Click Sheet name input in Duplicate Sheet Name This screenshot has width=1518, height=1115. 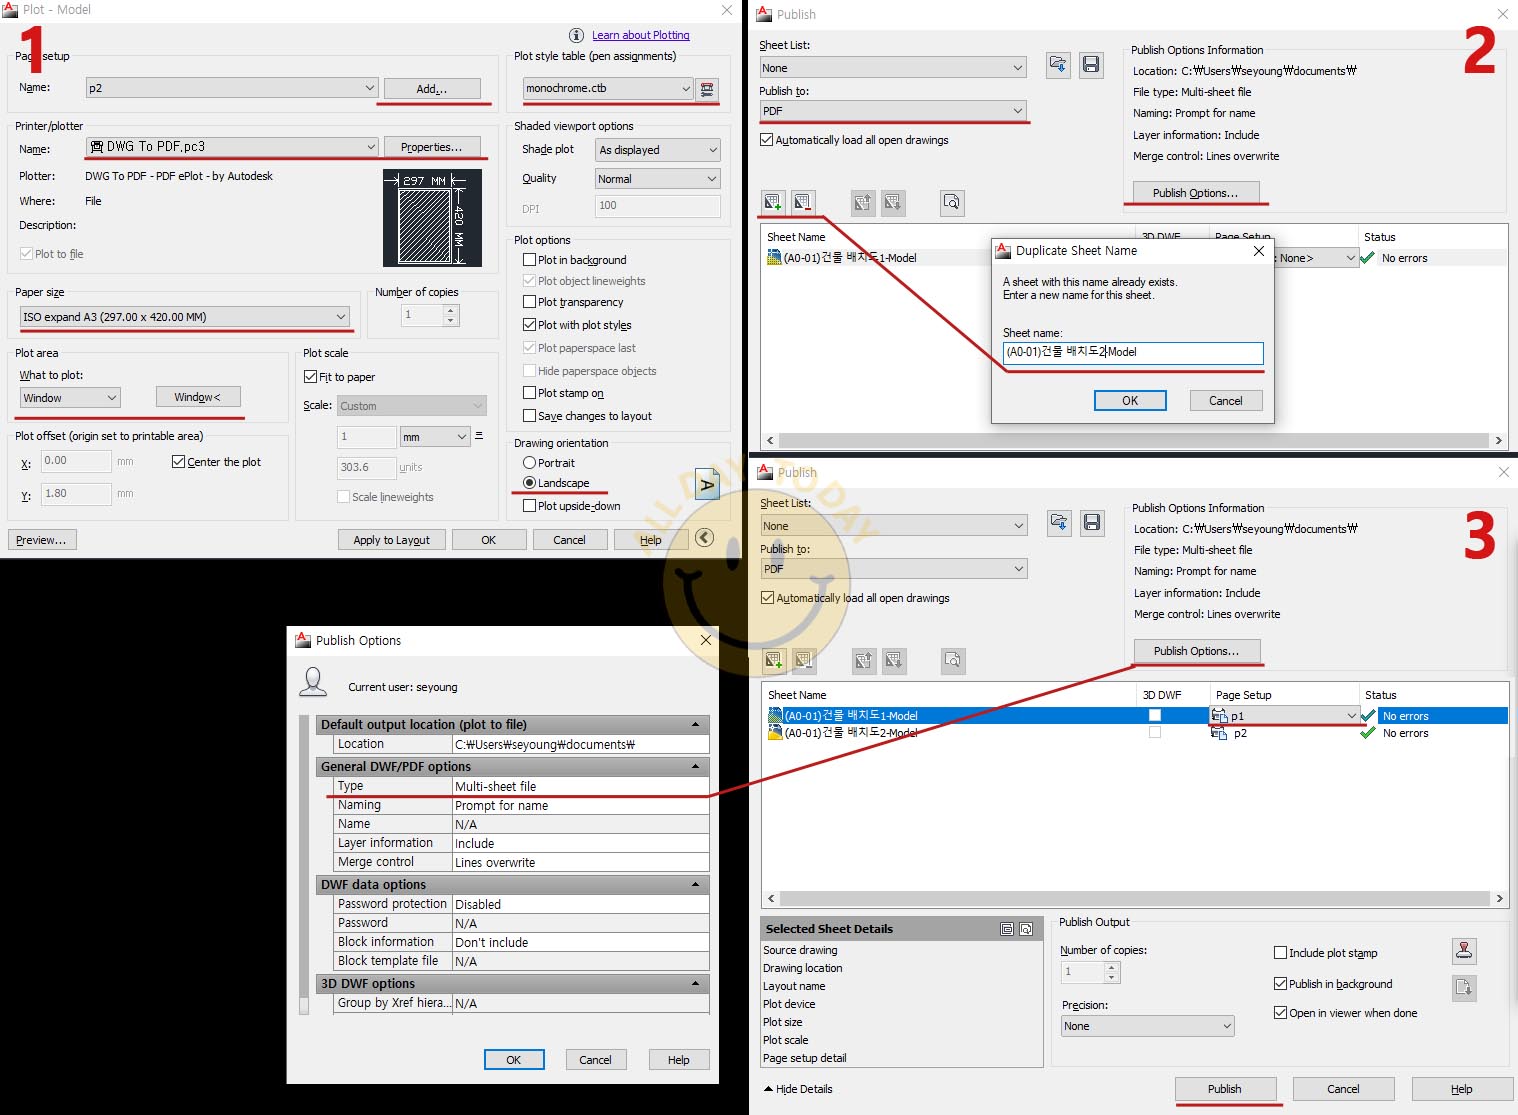click(1133, 352)
